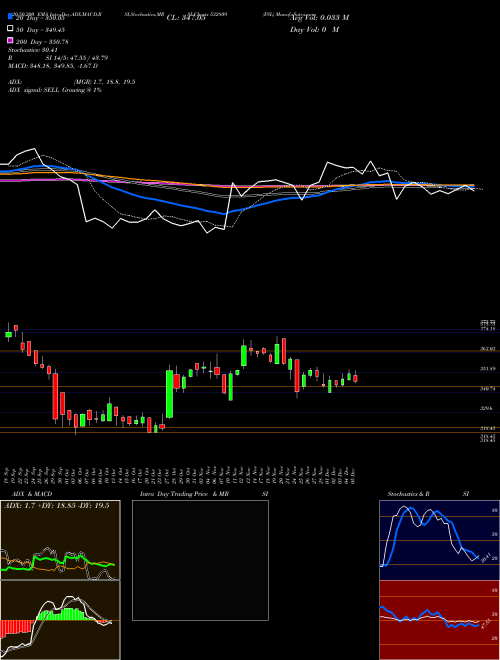The image size is (500, 660).
Task: Click the 351.89 price axis label
Action: coord(488,369)
